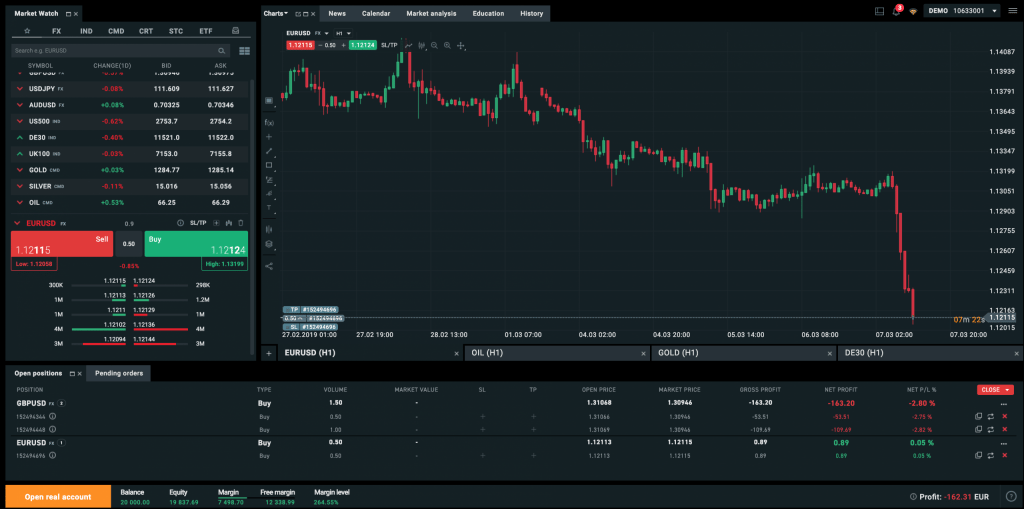This screenshot has height=509, width=1024.
Task: Click the layout icon in top right bar
Action: pos(880,11)
